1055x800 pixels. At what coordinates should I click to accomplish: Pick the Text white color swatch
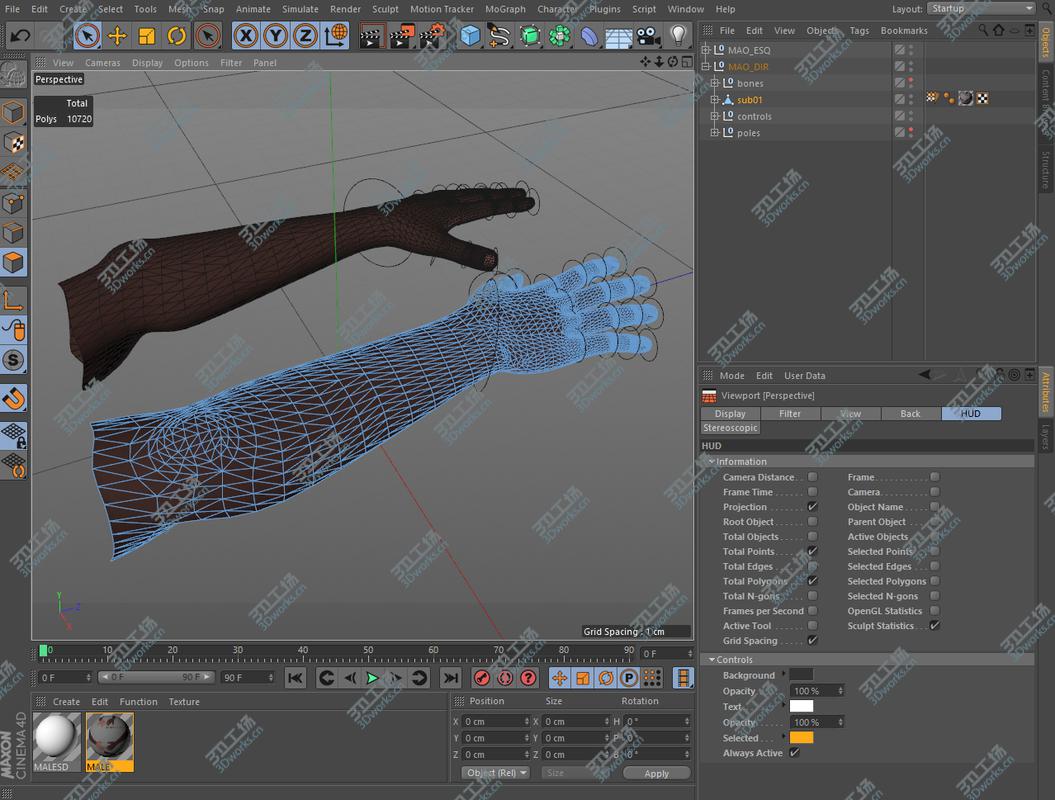(x=801, y=706)
